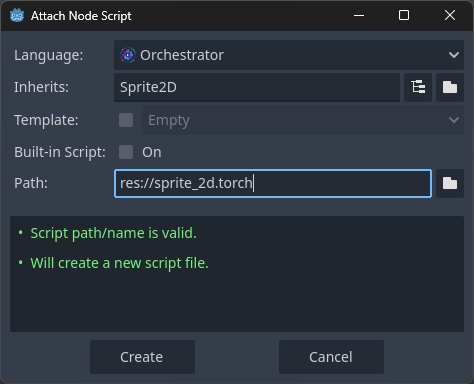Open the Orchestrator language combo box

click(x=289, y=55)
